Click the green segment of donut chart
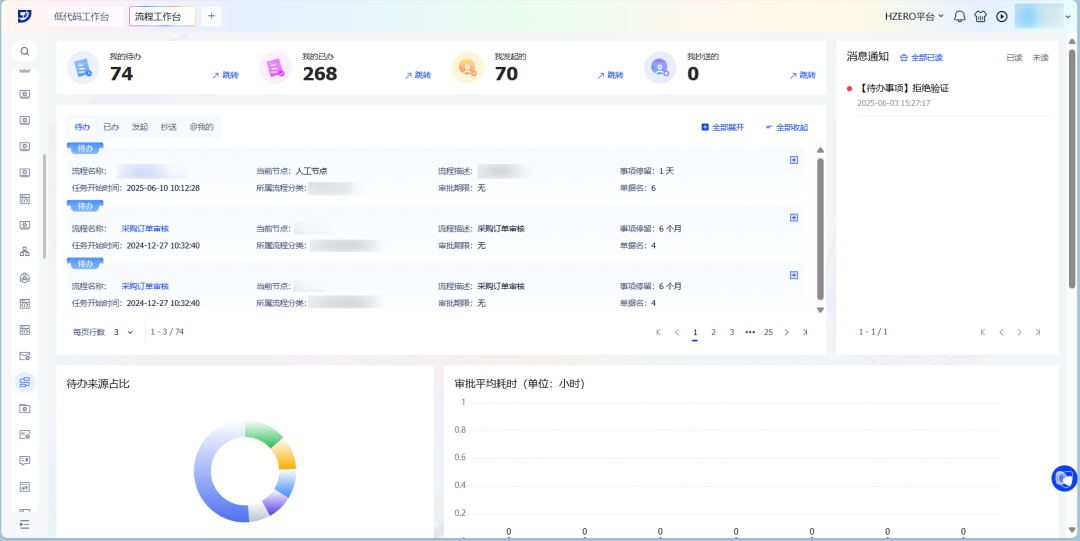 tap(262, 433)
